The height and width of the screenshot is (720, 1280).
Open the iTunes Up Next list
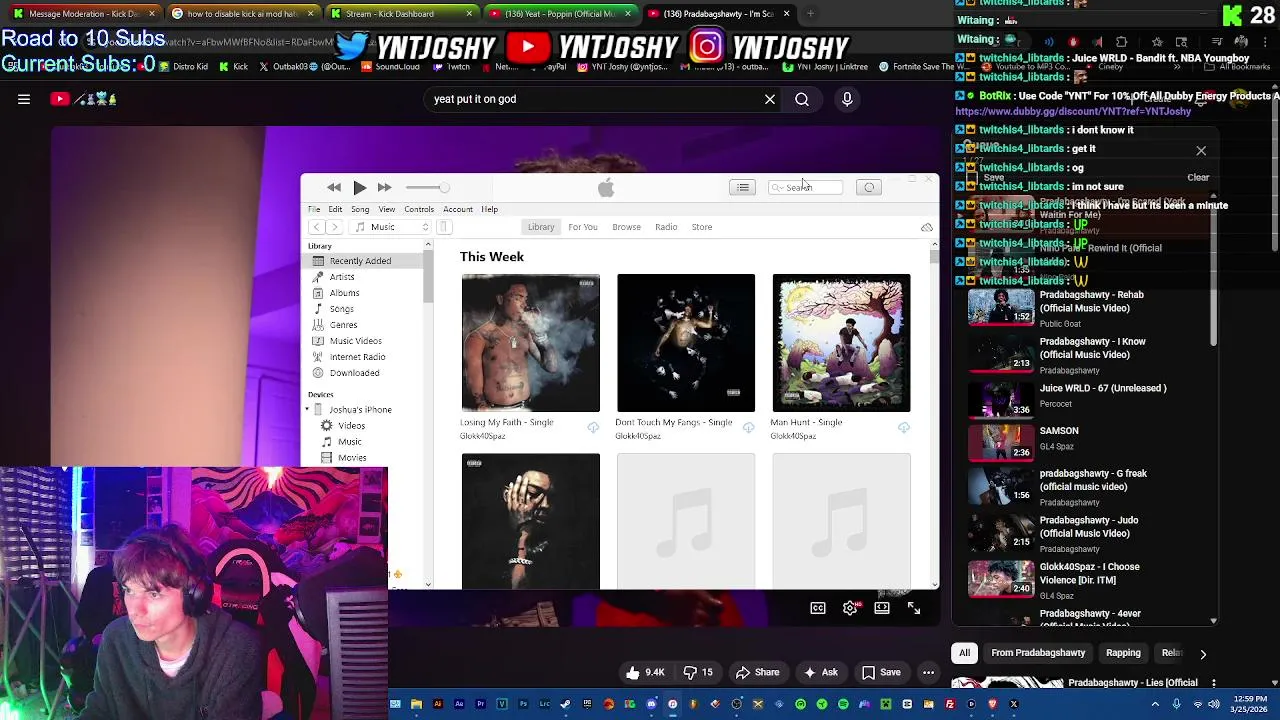click(742, 187)
